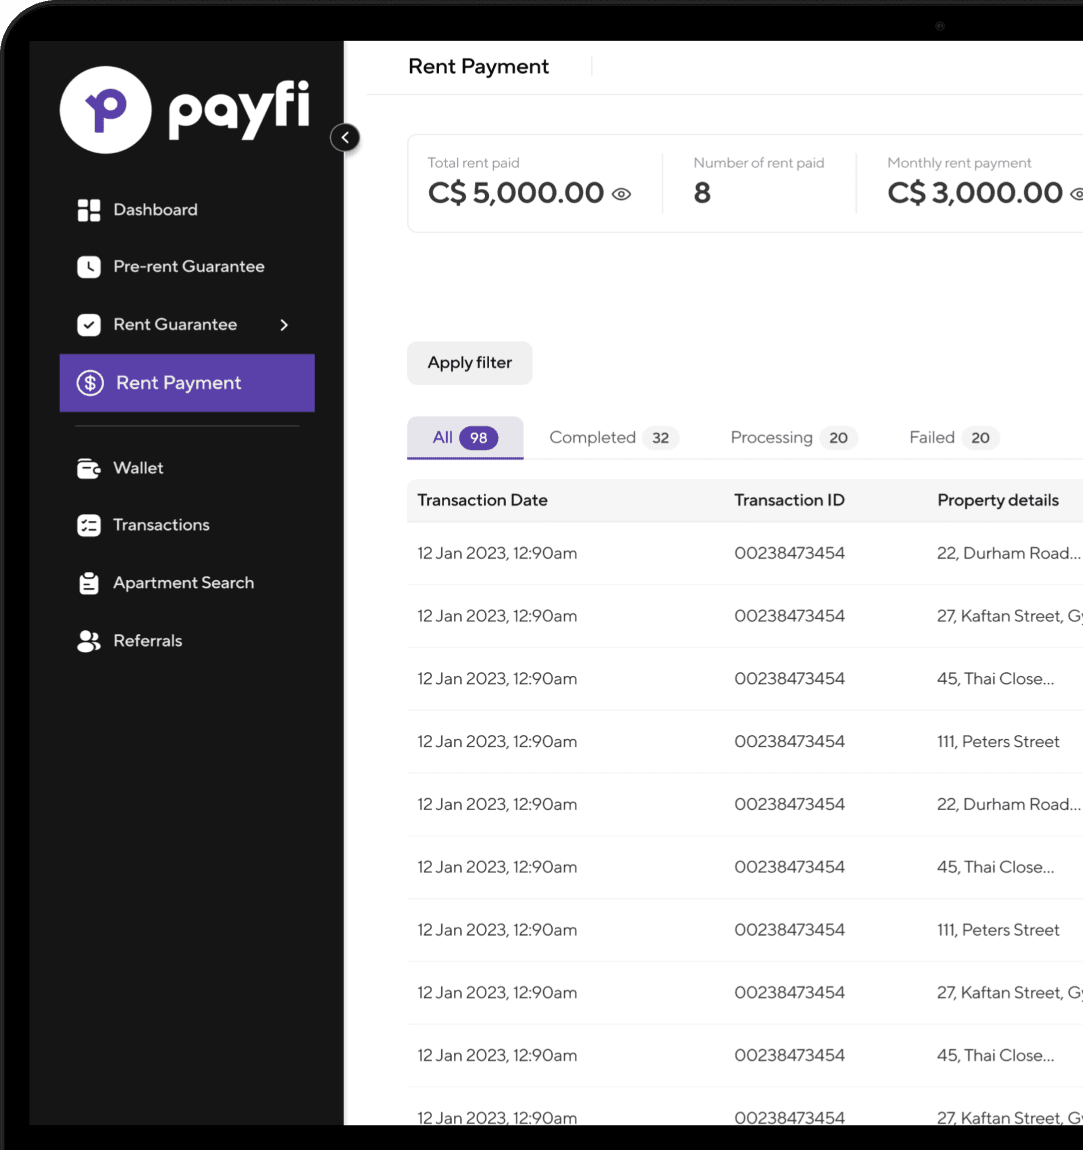1083x1150 pixels.
Task: Click the Transaction Date column header
Action: click(482, 500)
